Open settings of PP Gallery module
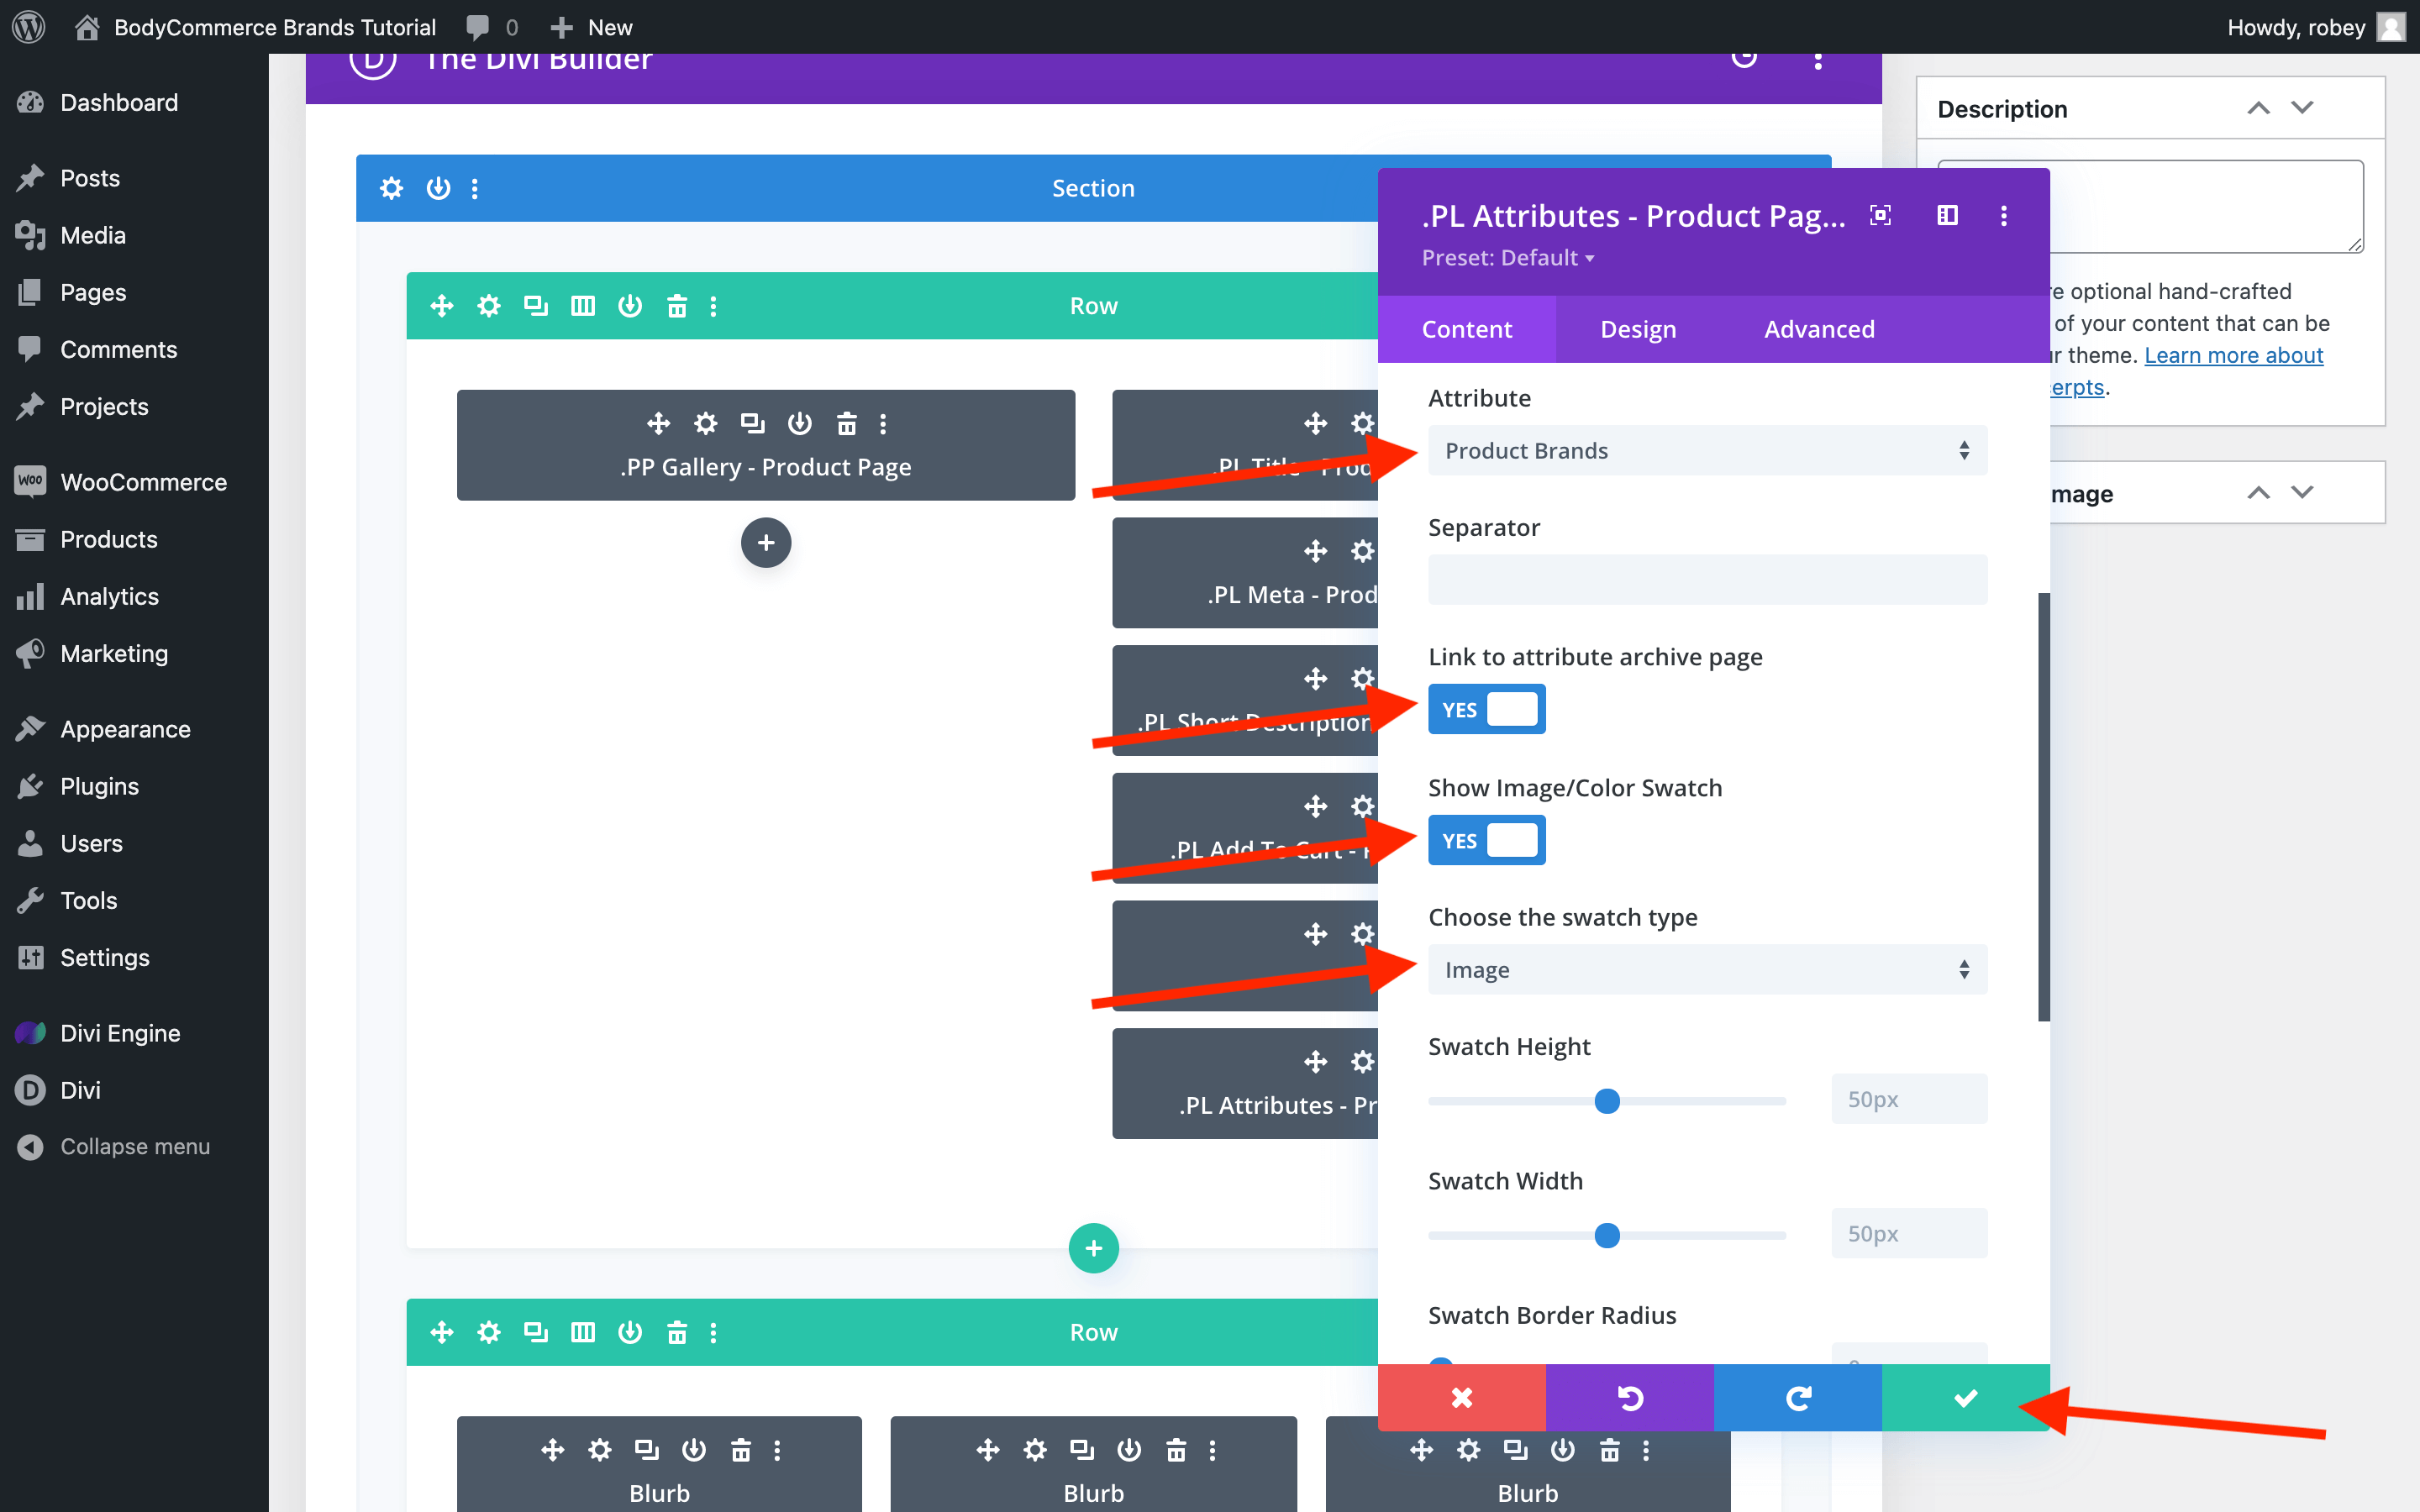Viewport: 2420px width, 1512px height. (706, 423)
